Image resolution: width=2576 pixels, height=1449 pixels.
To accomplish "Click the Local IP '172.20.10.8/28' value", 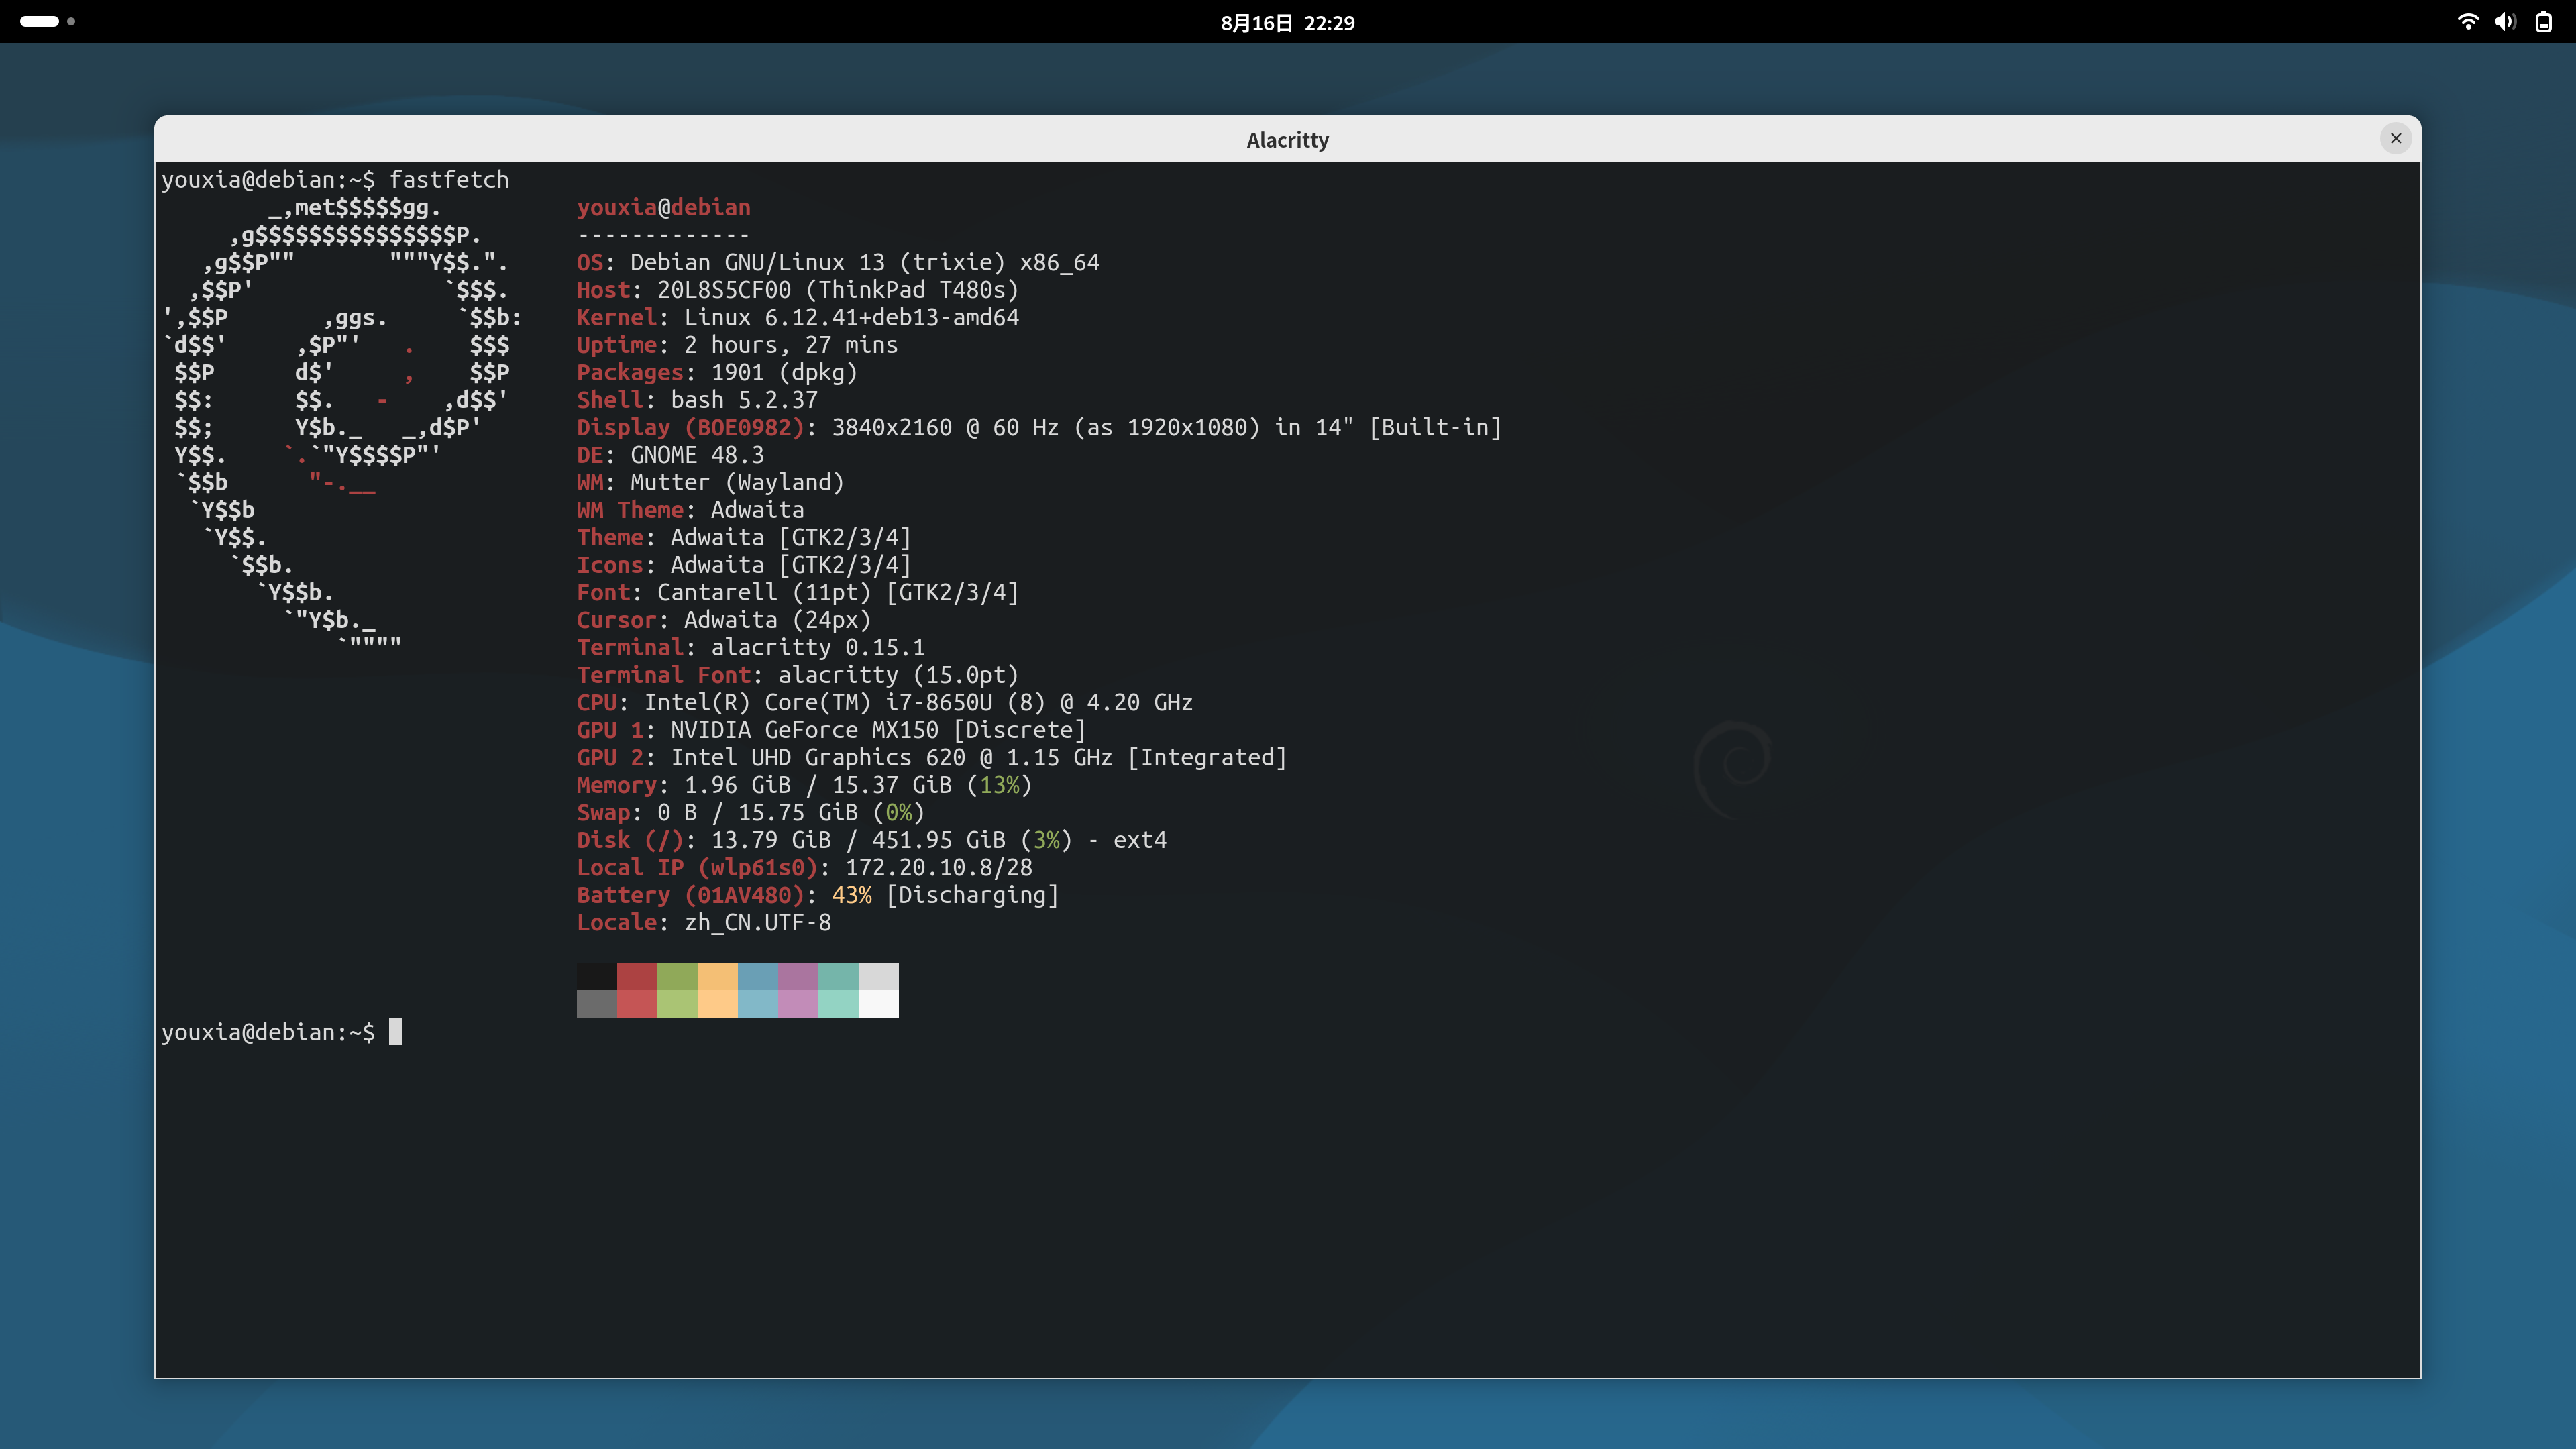I will tap(939, 867).
